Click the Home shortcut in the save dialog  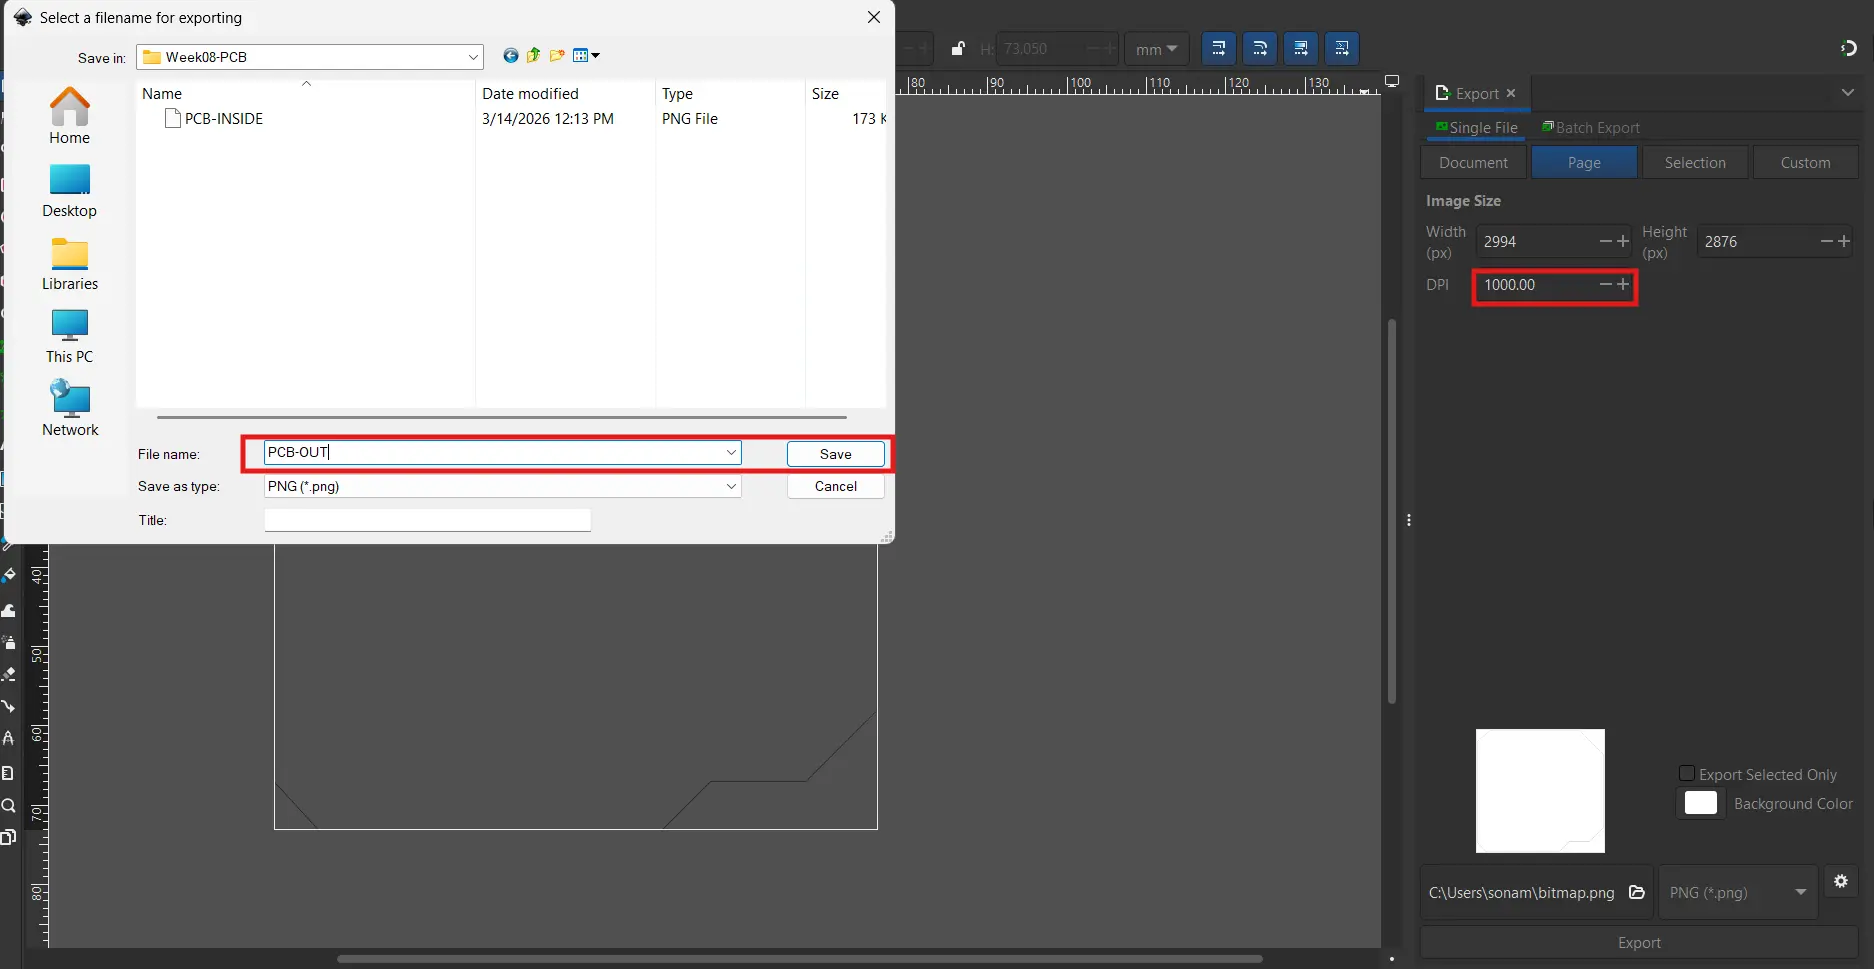(x=69, y=116)
